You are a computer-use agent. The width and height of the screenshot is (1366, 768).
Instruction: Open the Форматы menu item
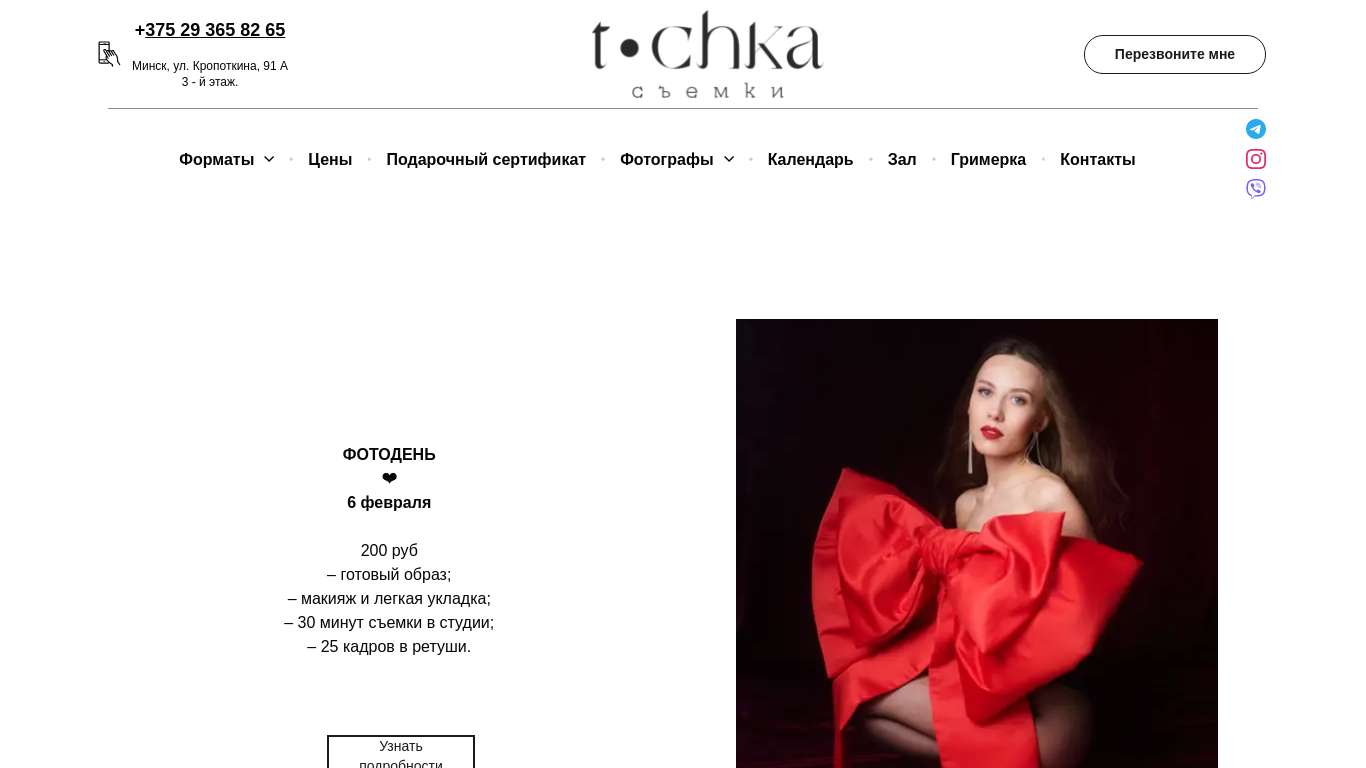click(x=217, y=160)
